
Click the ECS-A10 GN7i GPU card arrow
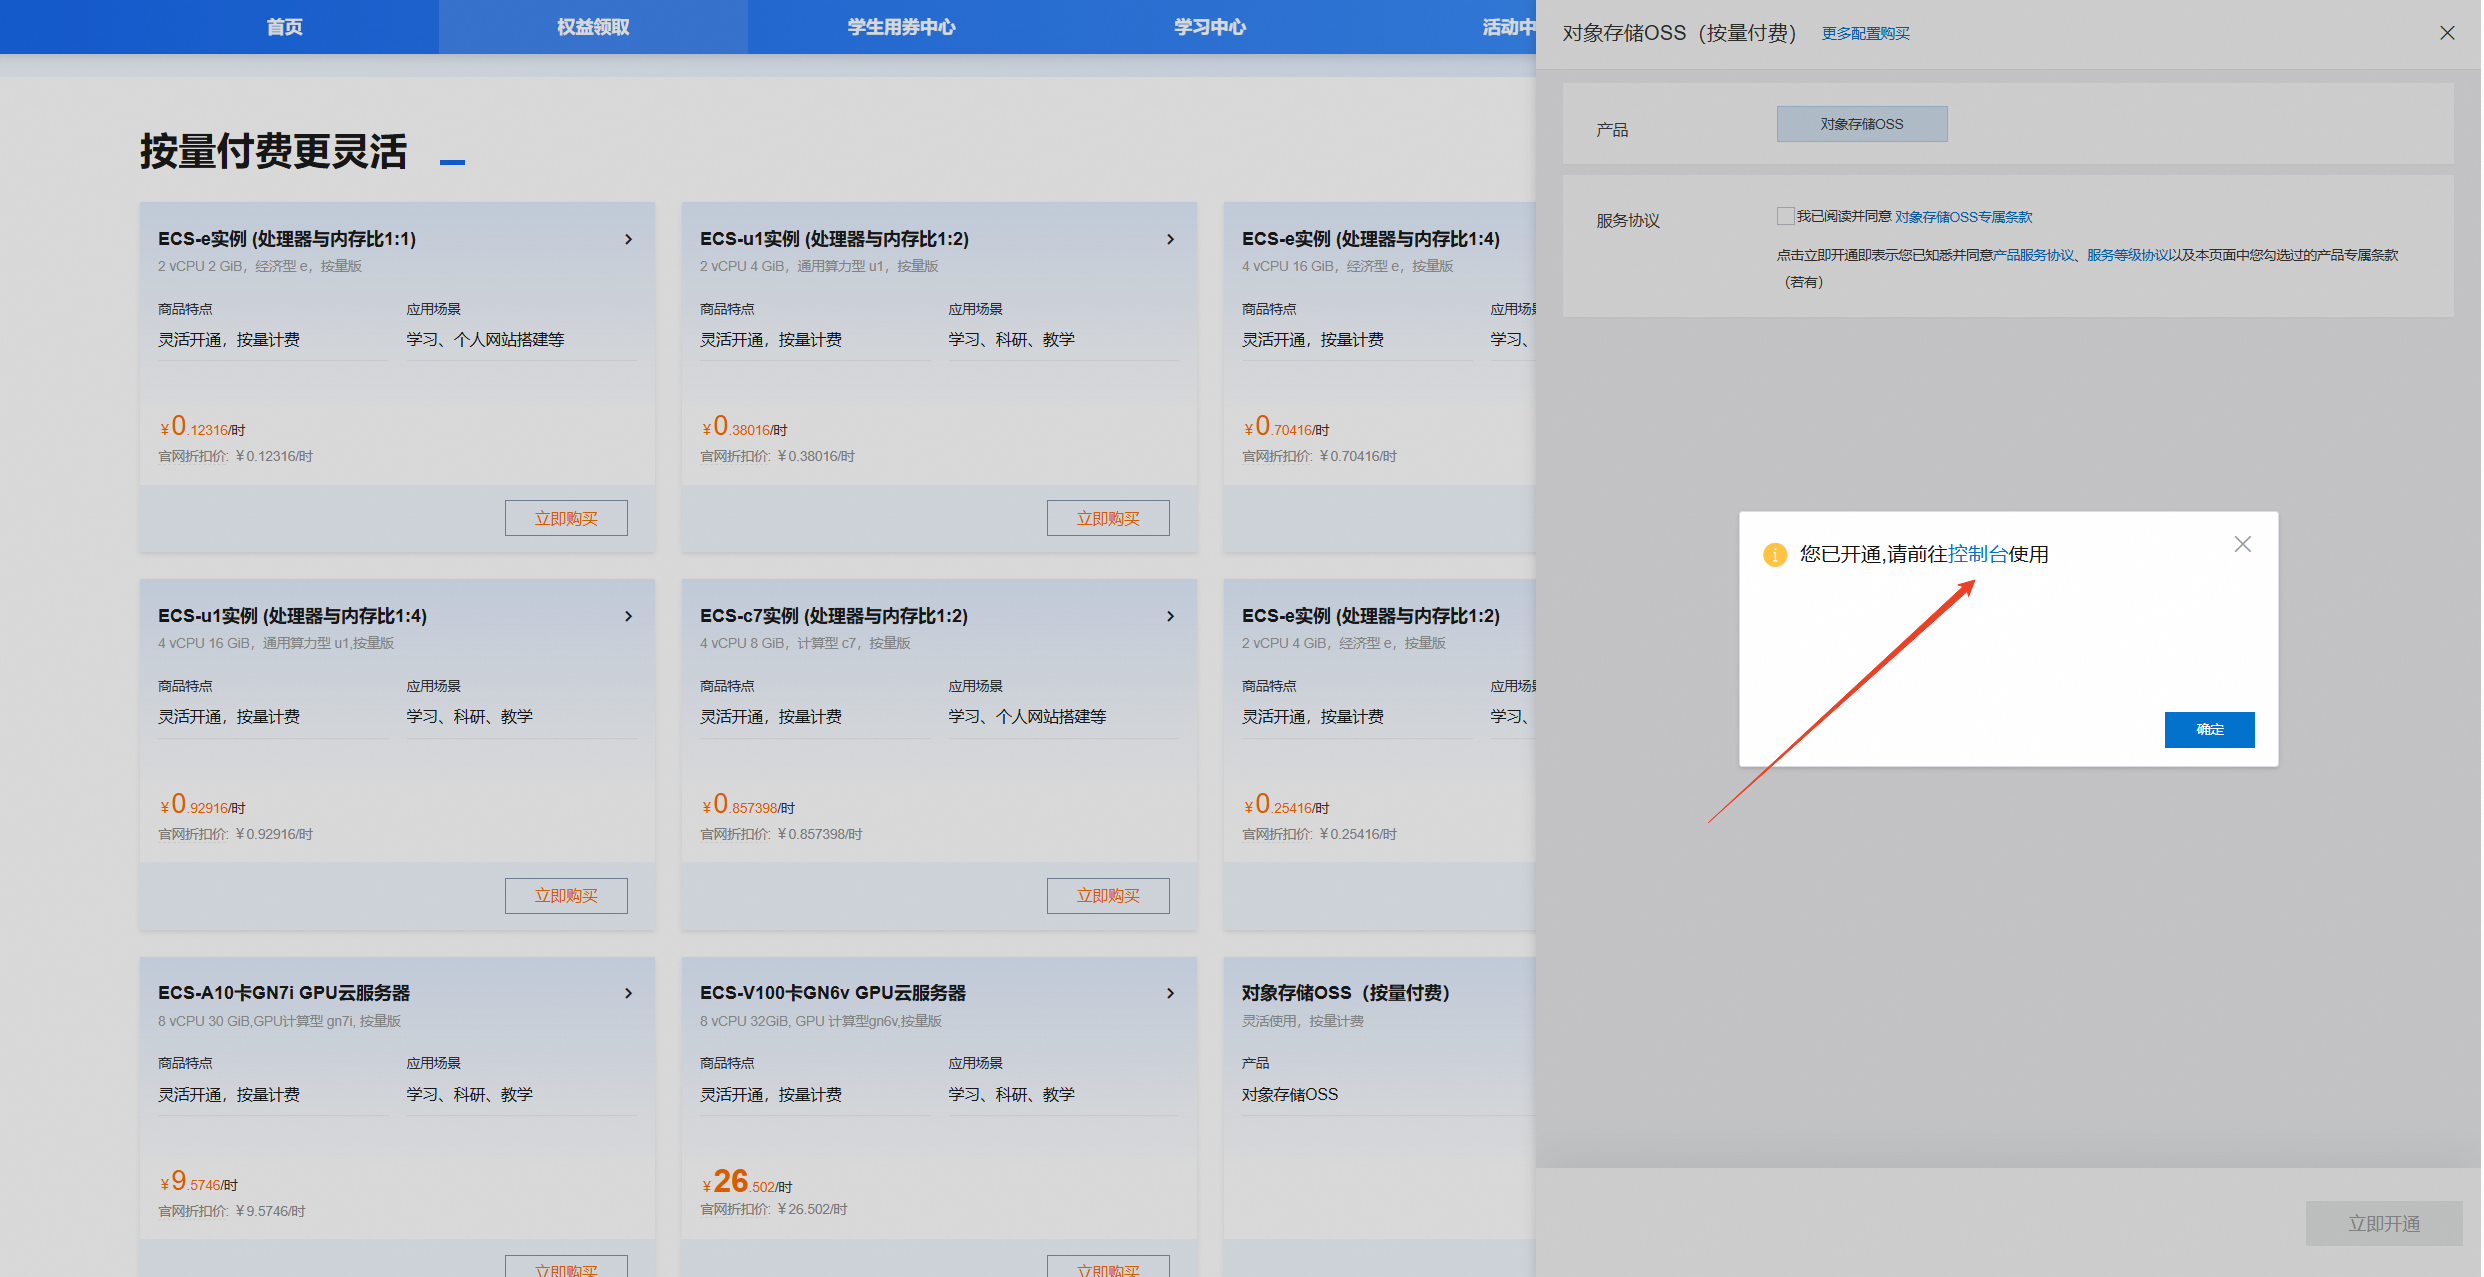[628, 993]
